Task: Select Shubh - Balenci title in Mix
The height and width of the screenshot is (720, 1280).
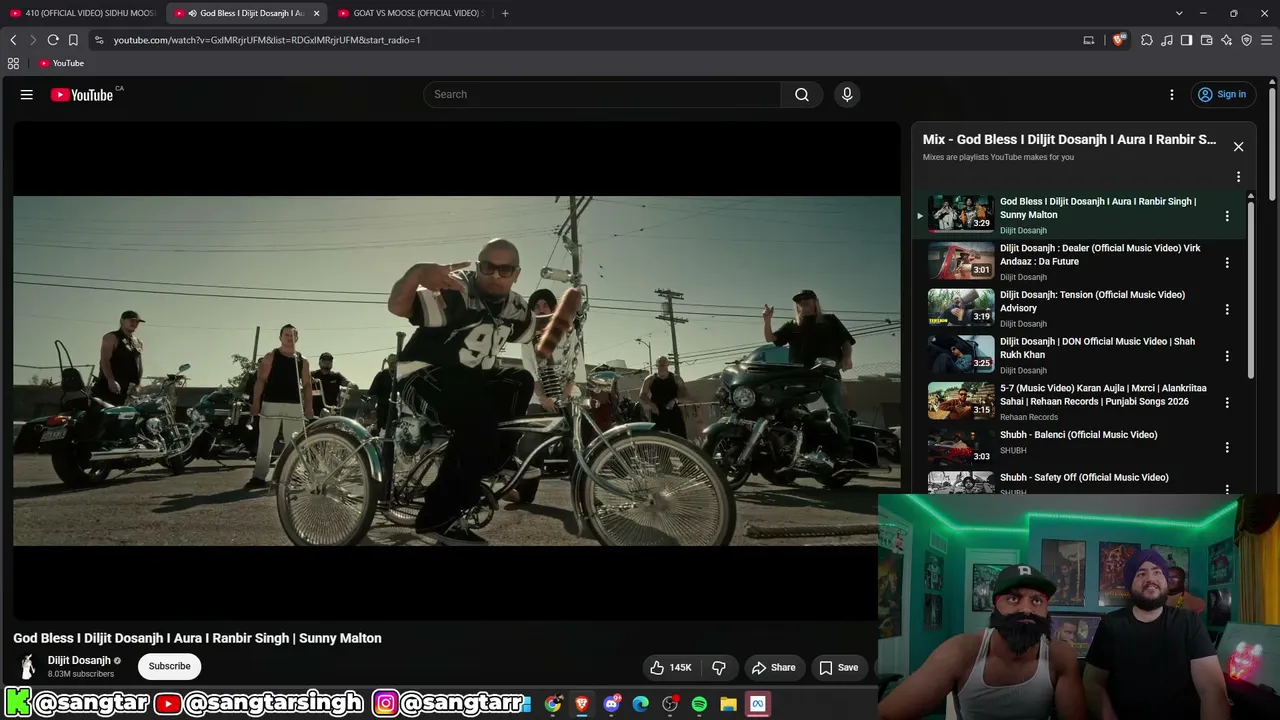Action: click(x=1079, y=435)
